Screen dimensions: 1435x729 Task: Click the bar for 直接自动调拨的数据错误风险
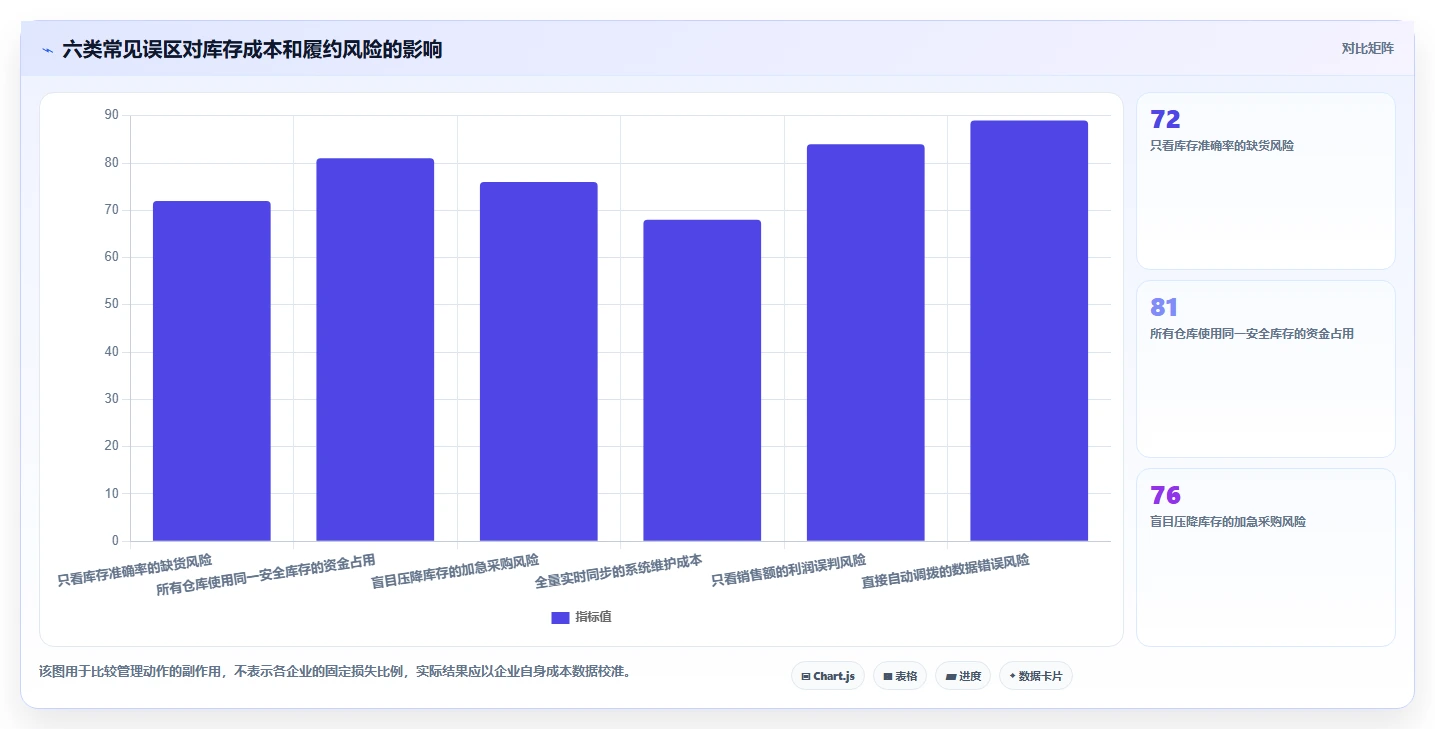coord(1029,331)
